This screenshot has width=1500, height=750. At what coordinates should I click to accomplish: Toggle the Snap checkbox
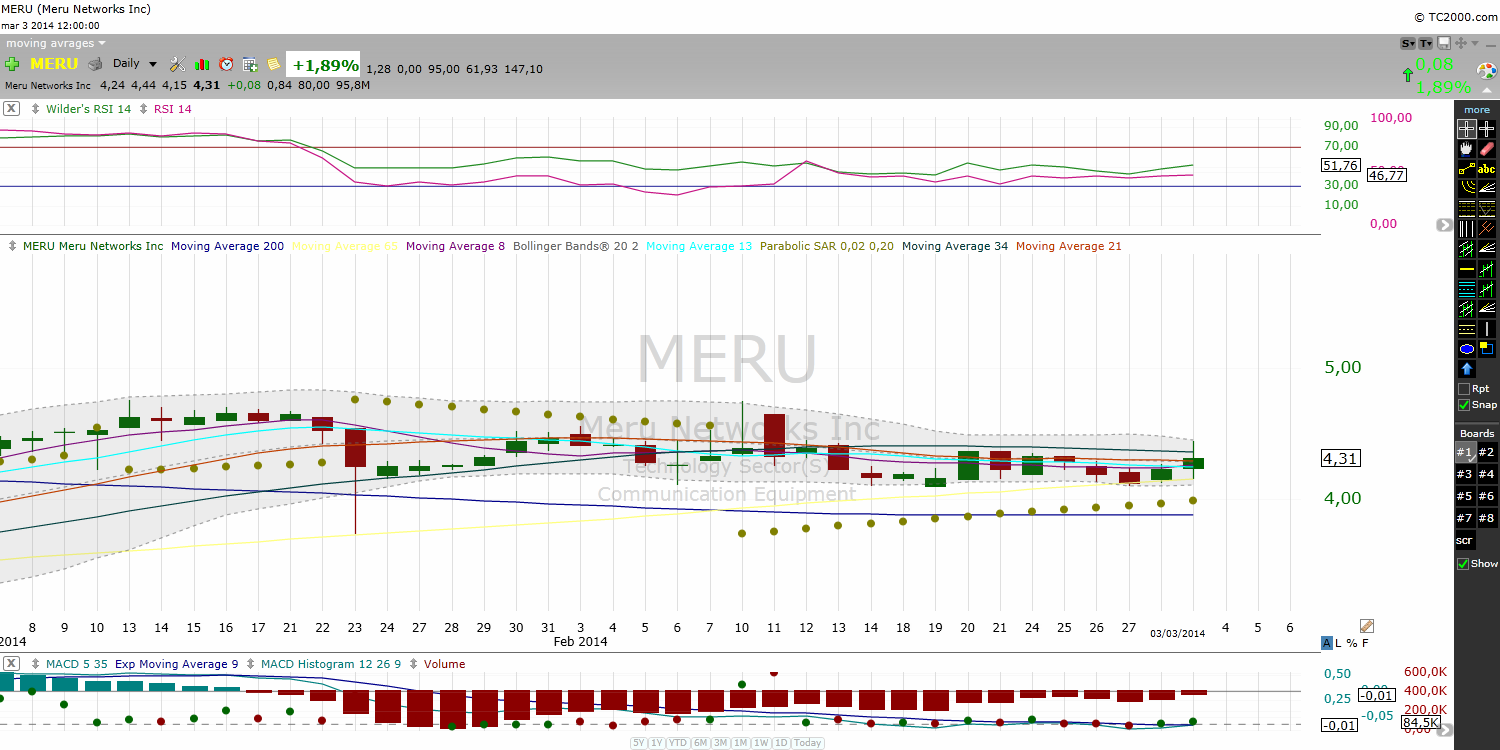point(1464,405)
